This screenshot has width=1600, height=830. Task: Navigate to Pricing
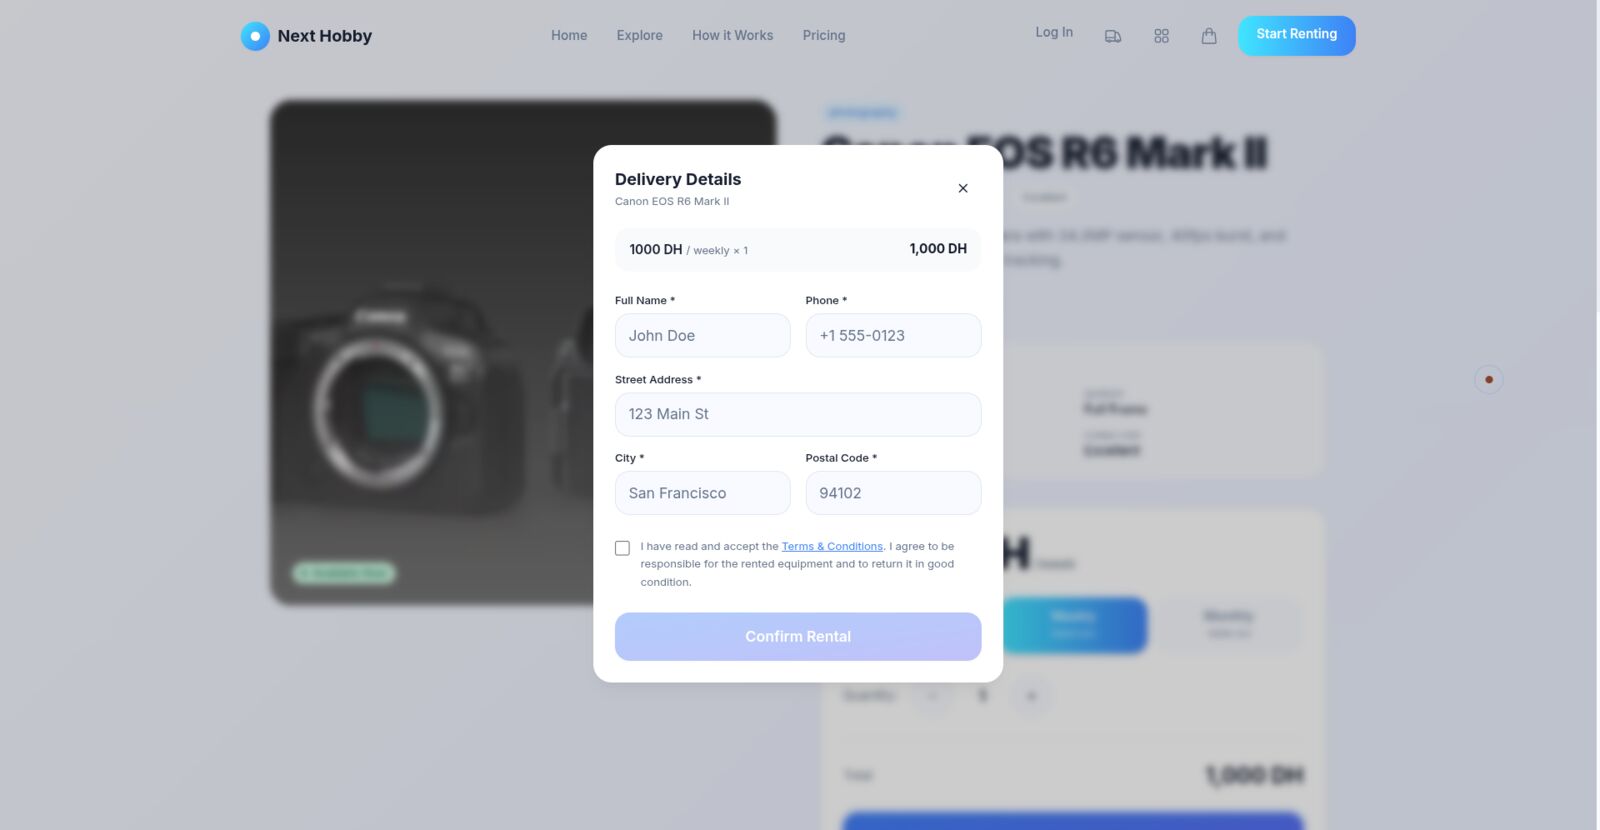click(824, 35)
